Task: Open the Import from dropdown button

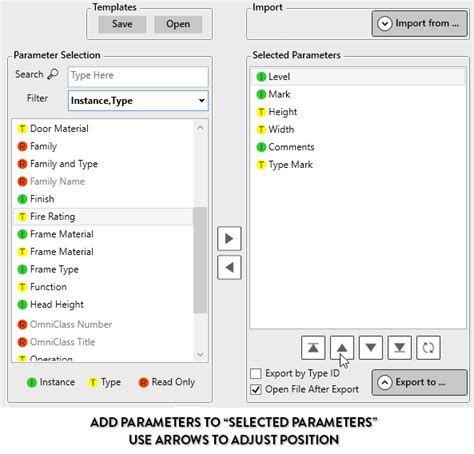Action: pyautogui.click(x=420, y=24)
